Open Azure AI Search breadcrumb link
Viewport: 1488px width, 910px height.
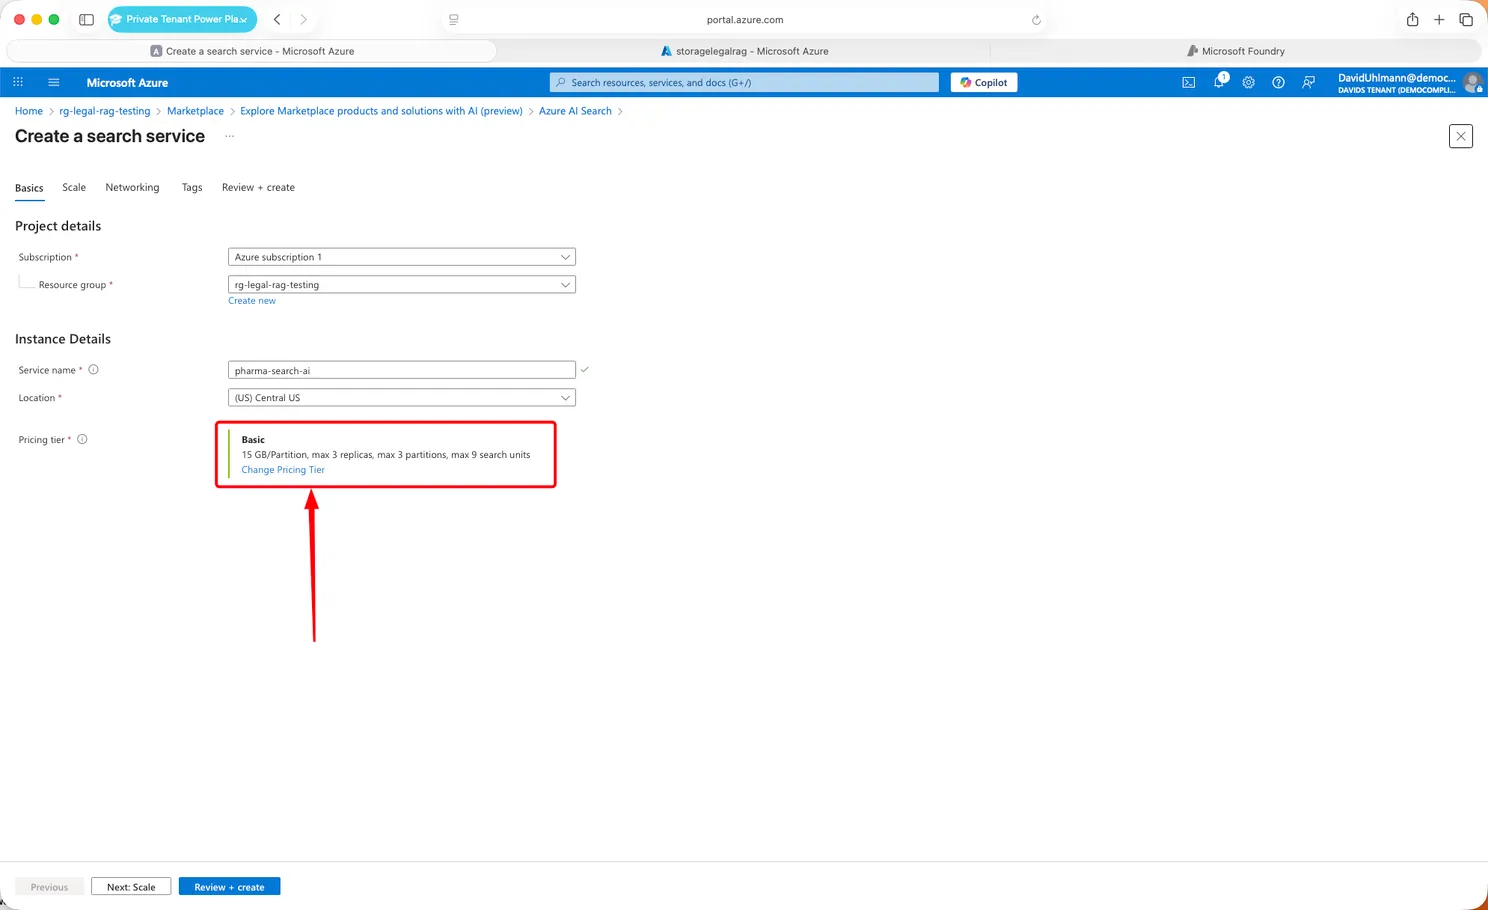(575, 111)
